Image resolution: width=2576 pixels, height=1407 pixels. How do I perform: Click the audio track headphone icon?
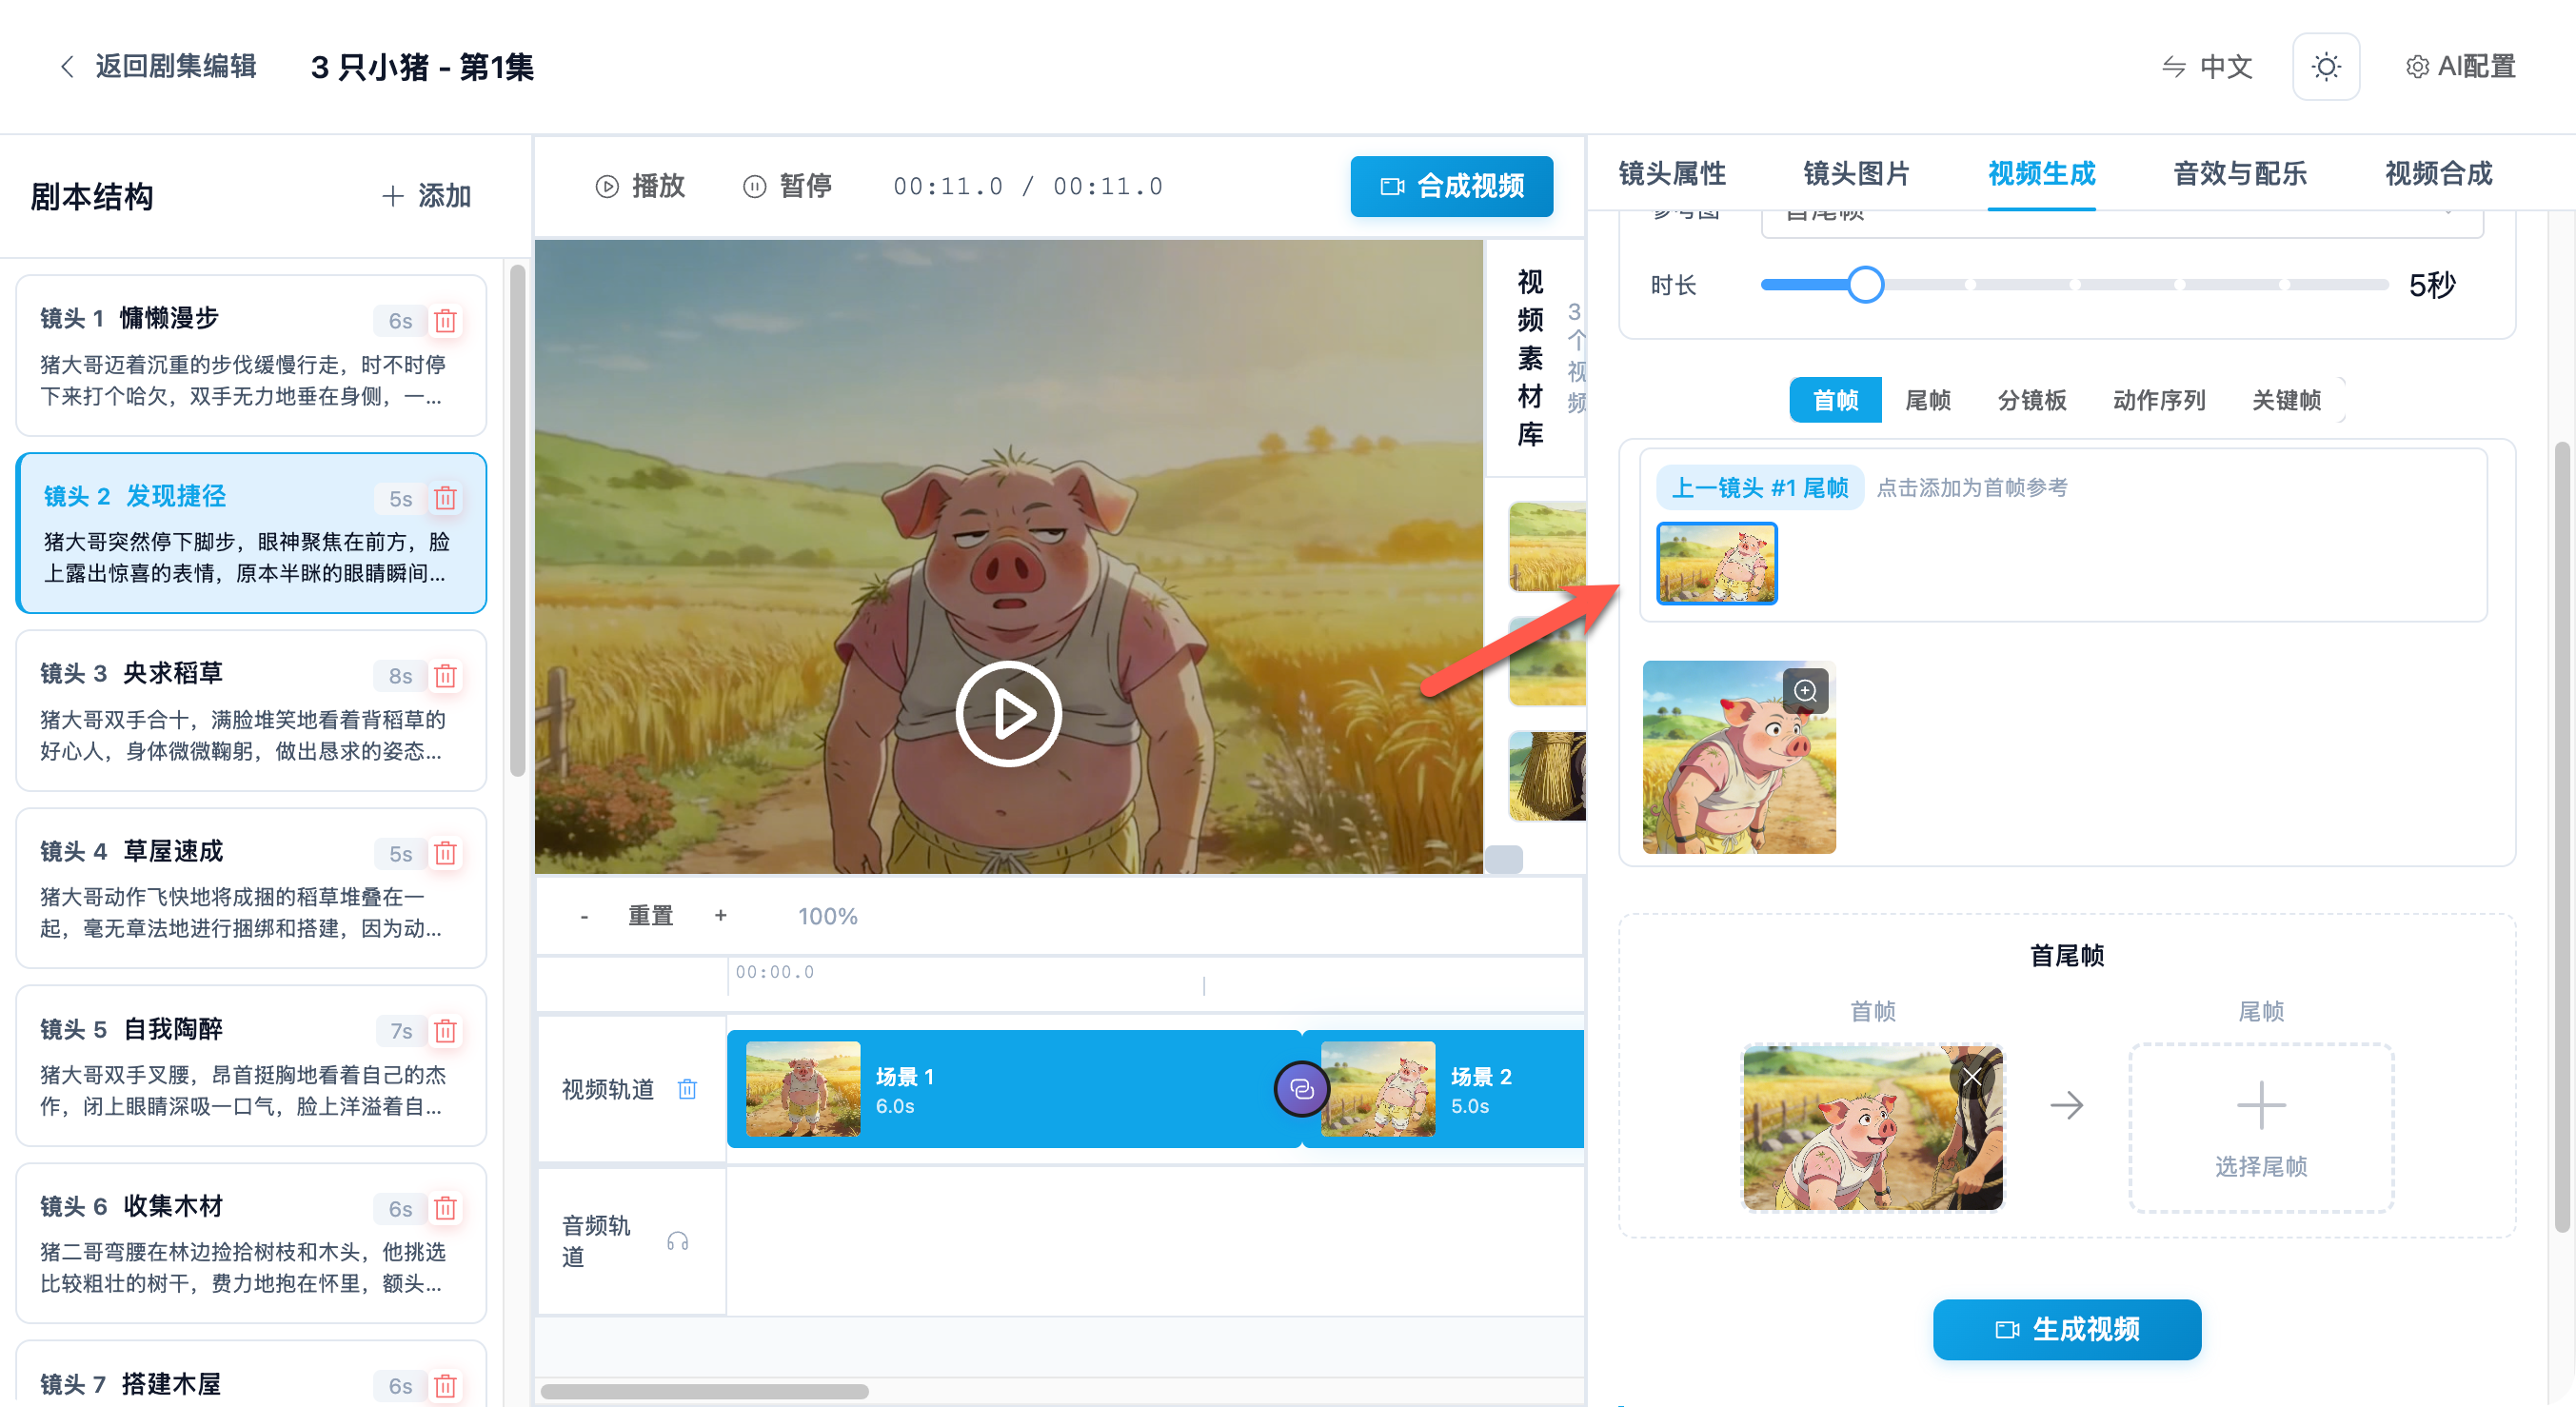(x=677, y=1241)
